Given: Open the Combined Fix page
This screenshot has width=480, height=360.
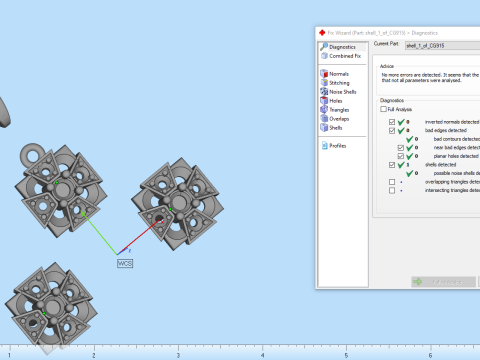Looking at the screenshot, I should (341, 56).
